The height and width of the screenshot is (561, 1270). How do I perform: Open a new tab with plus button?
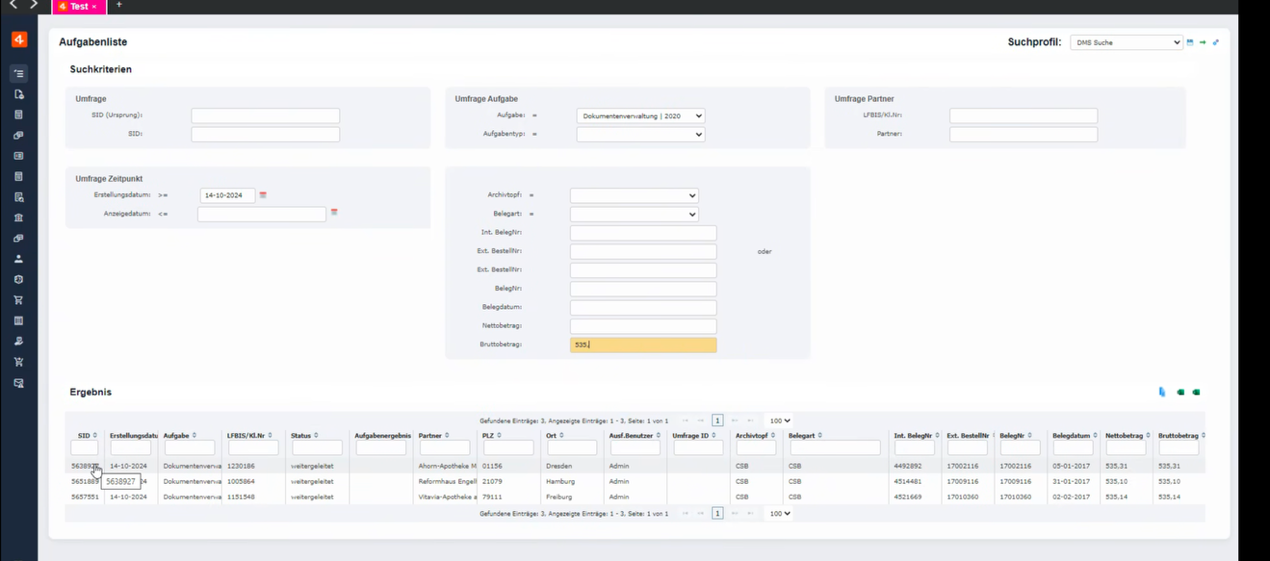[x=119, y=6]
